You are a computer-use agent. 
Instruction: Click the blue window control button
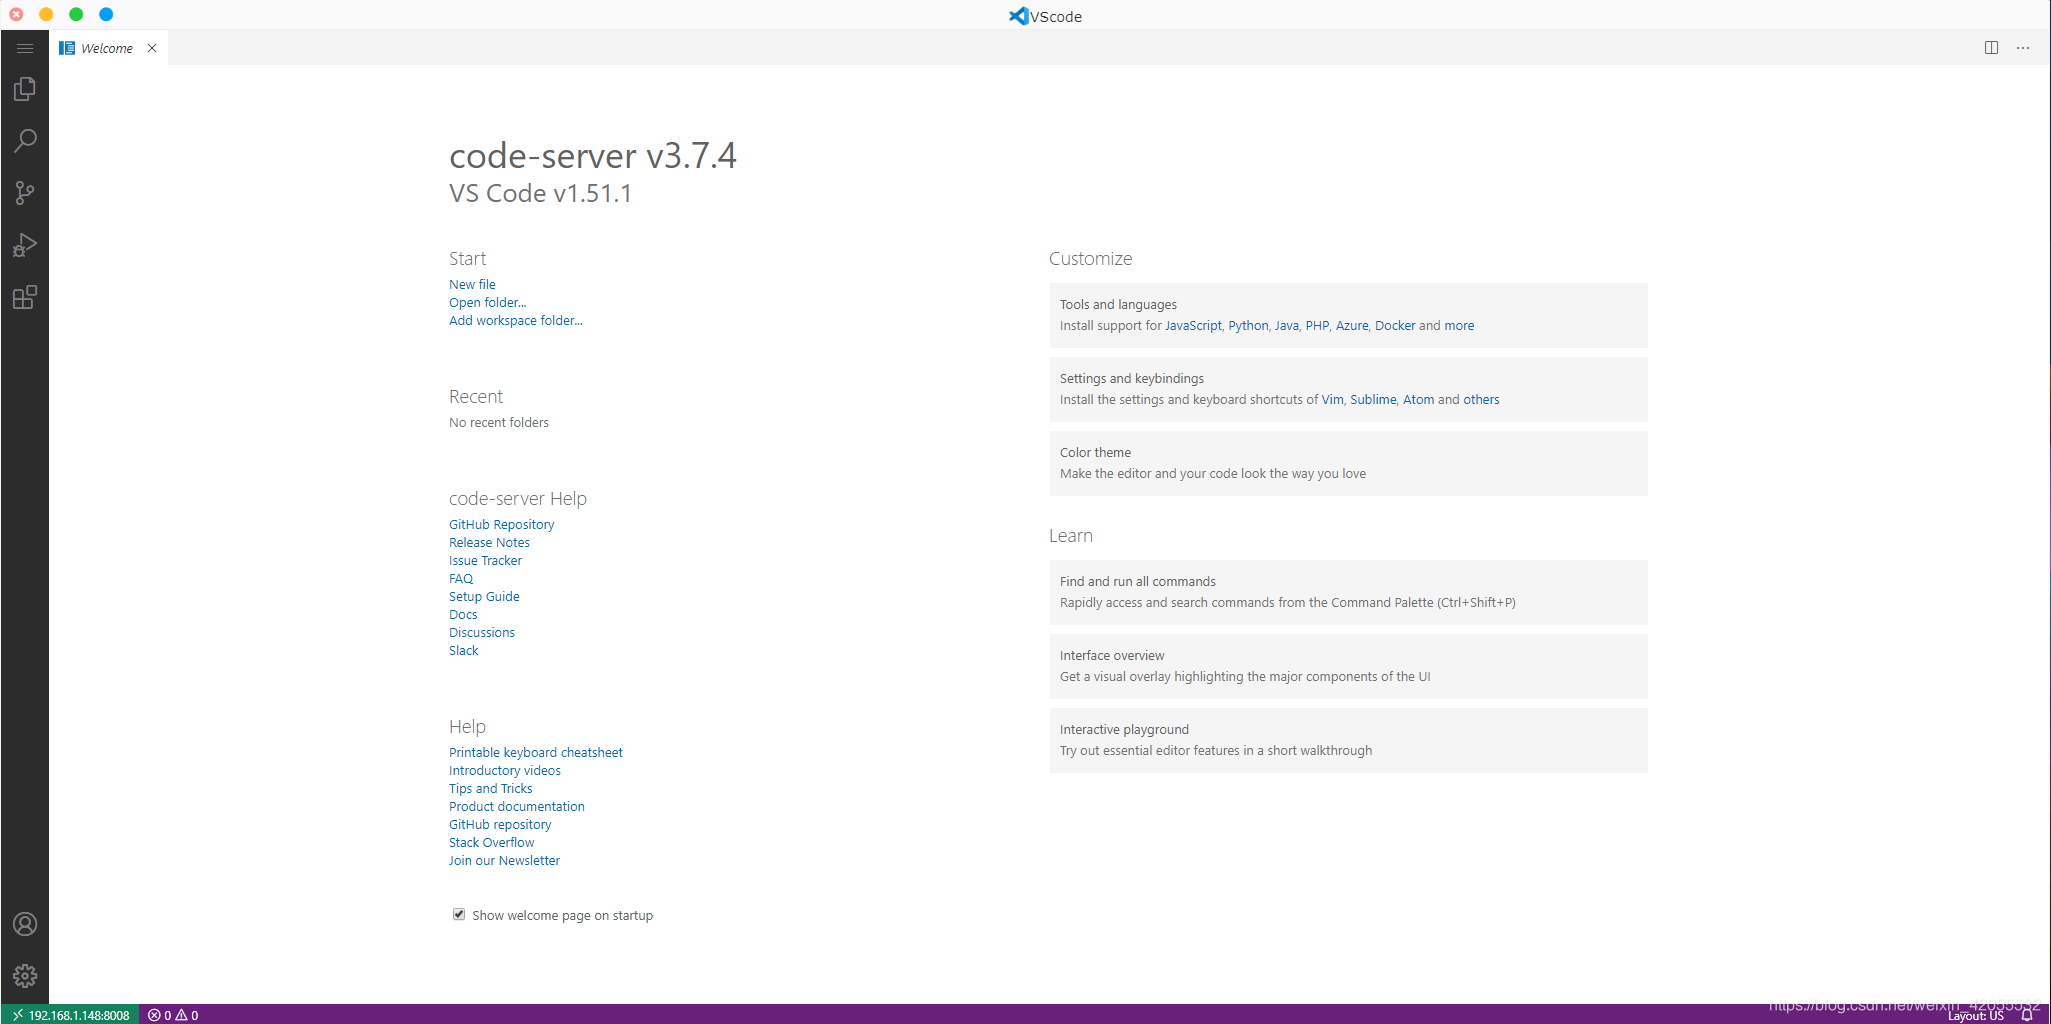[106, 14]
